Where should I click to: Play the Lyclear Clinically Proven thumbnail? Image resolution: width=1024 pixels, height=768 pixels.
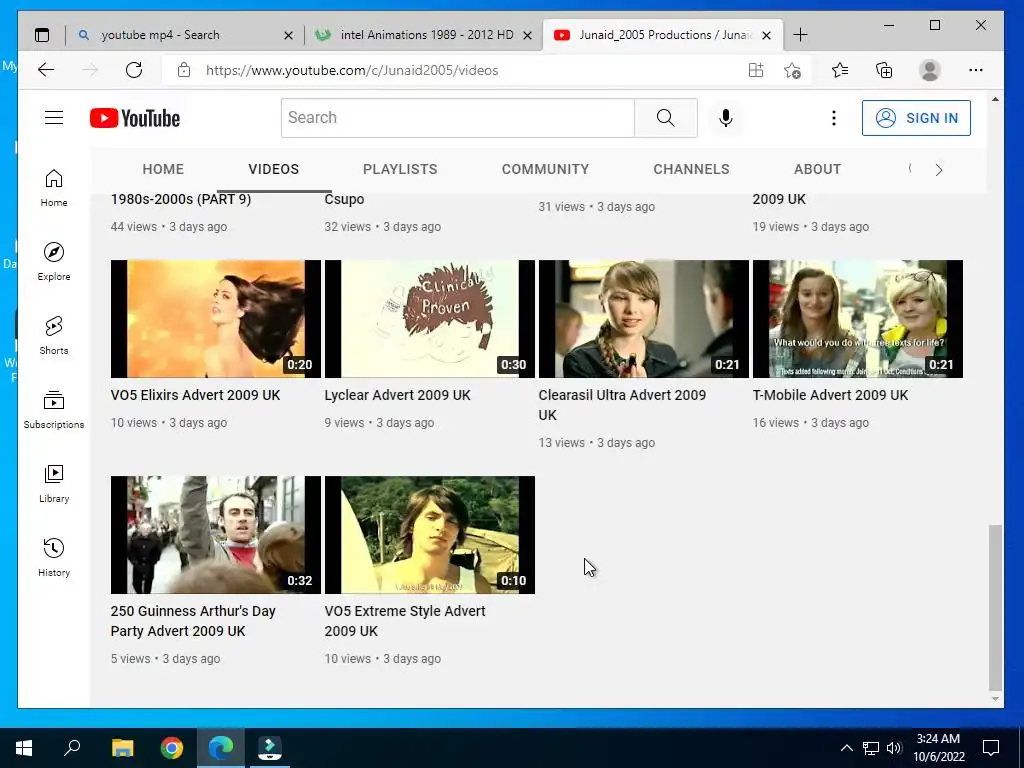click(x=430, y=319)
